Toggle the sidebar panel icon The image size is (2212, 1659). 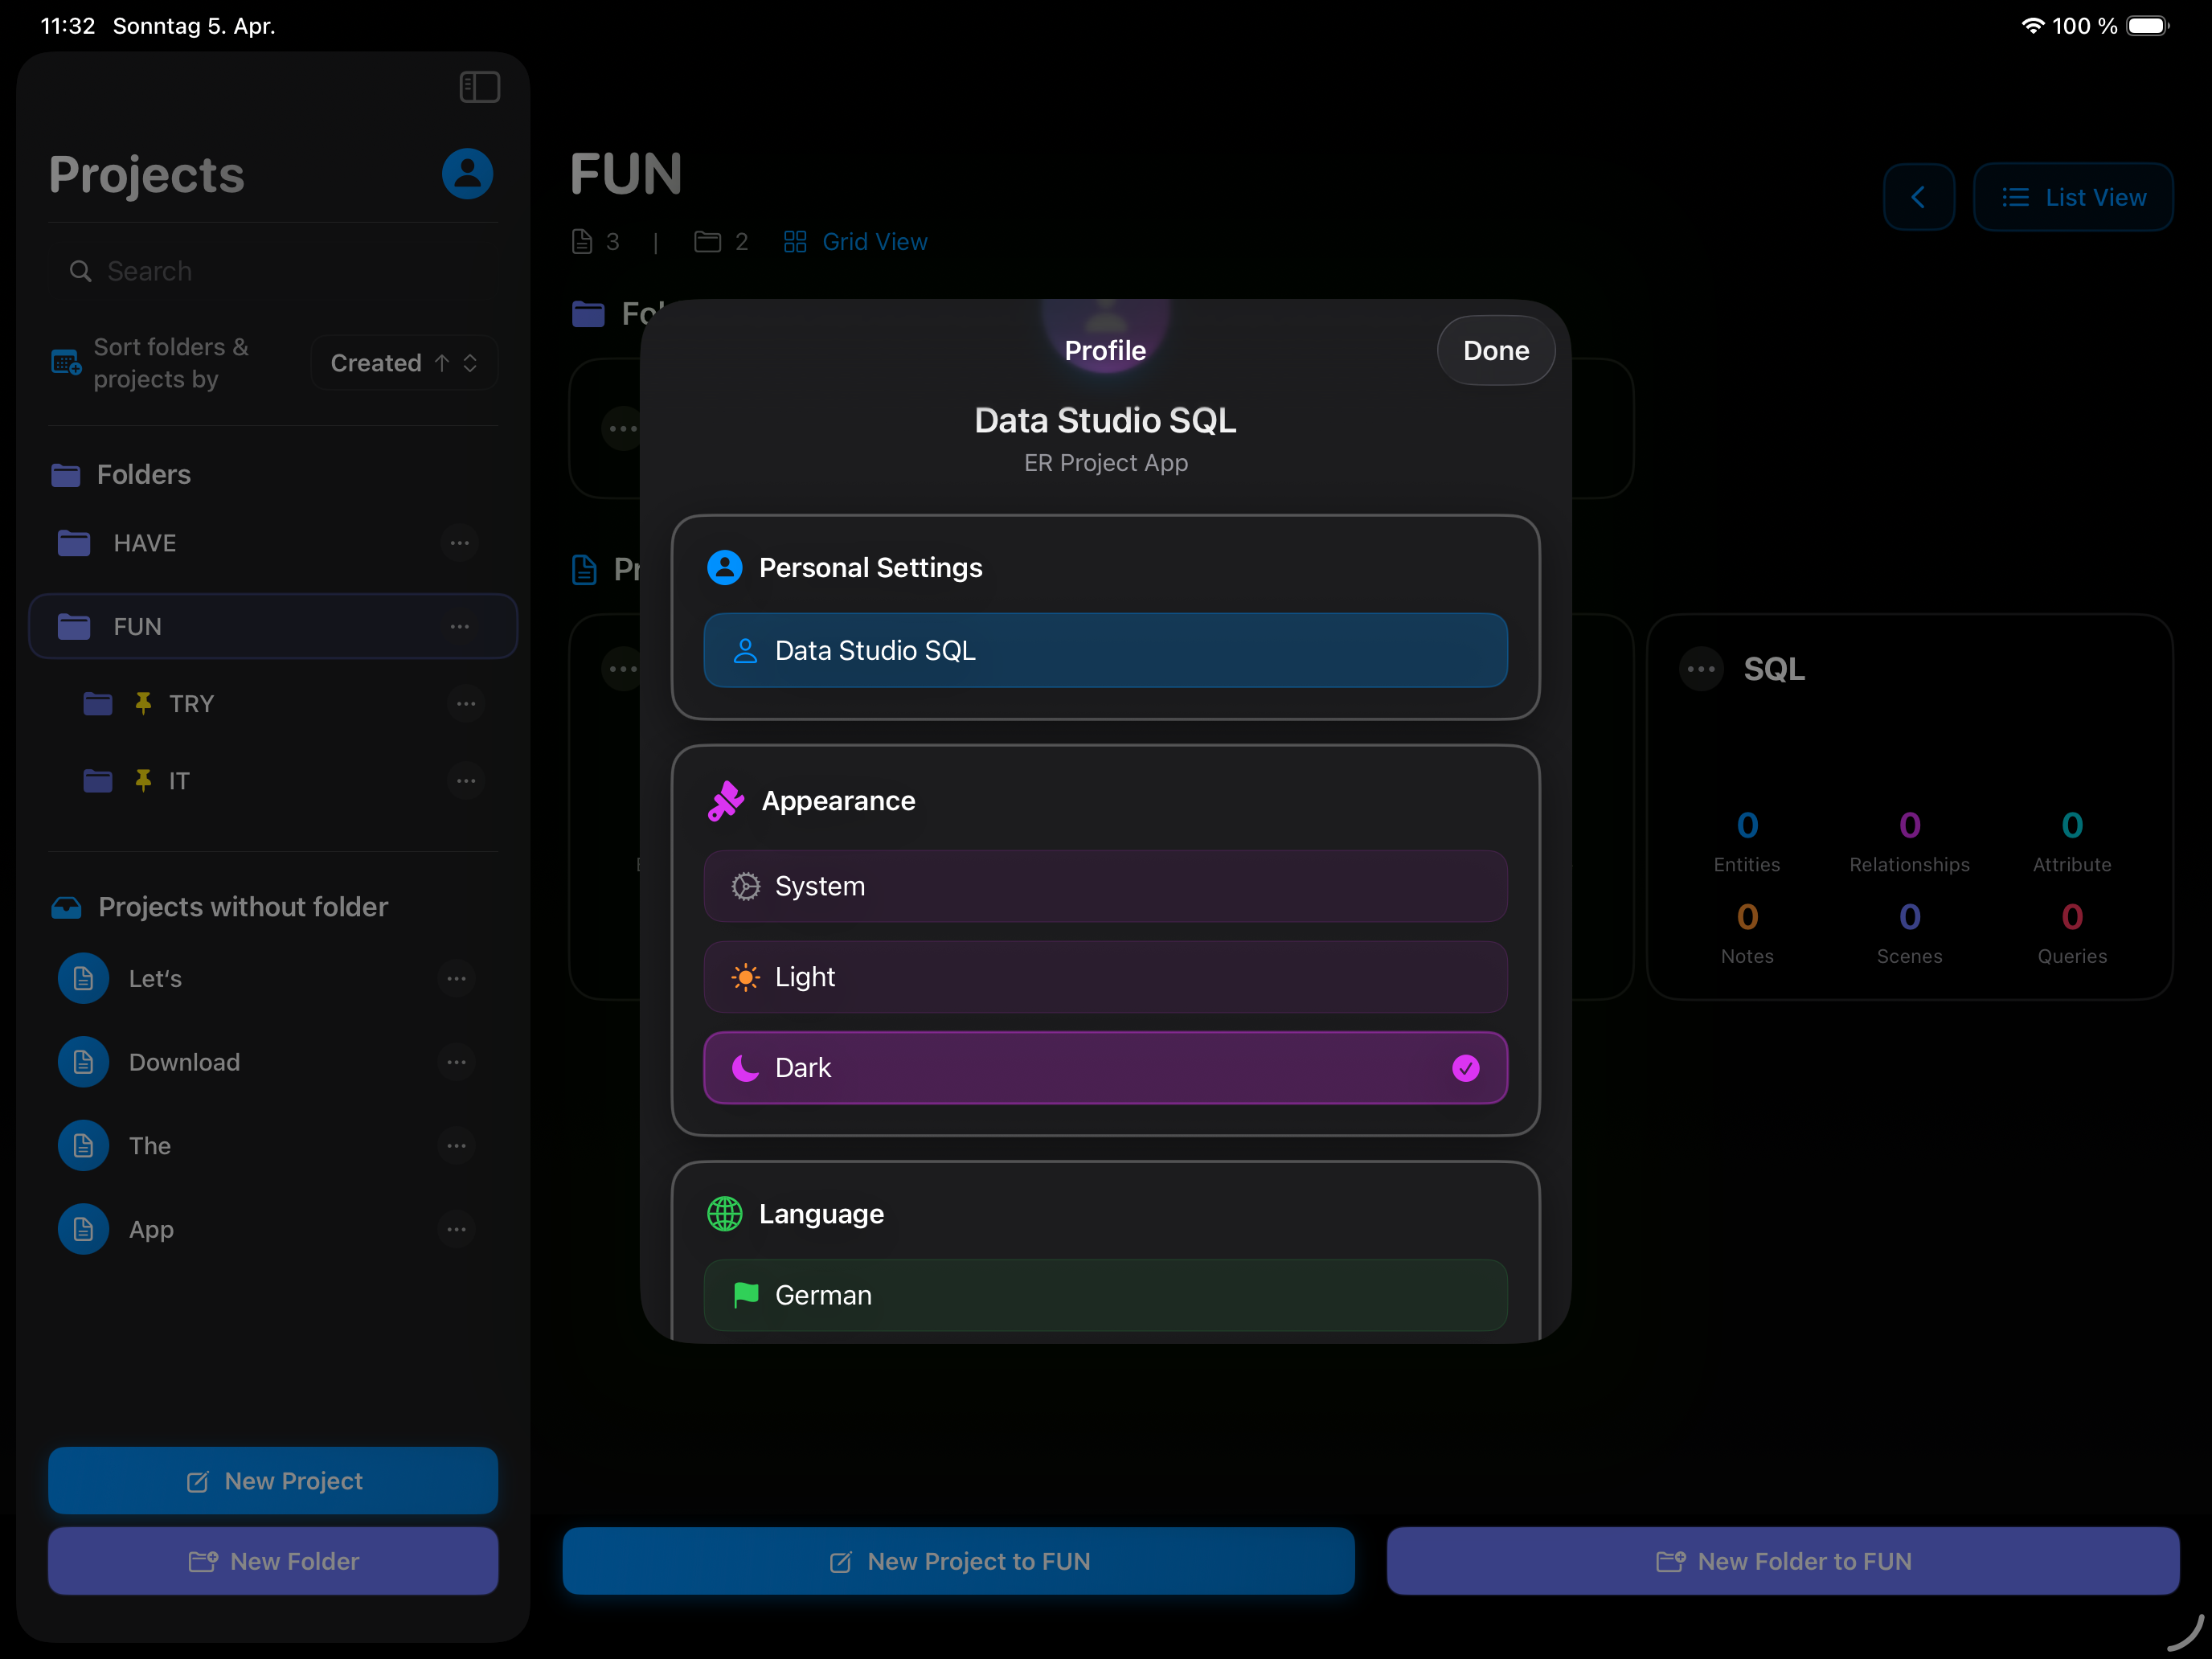[x=479, y=87]
